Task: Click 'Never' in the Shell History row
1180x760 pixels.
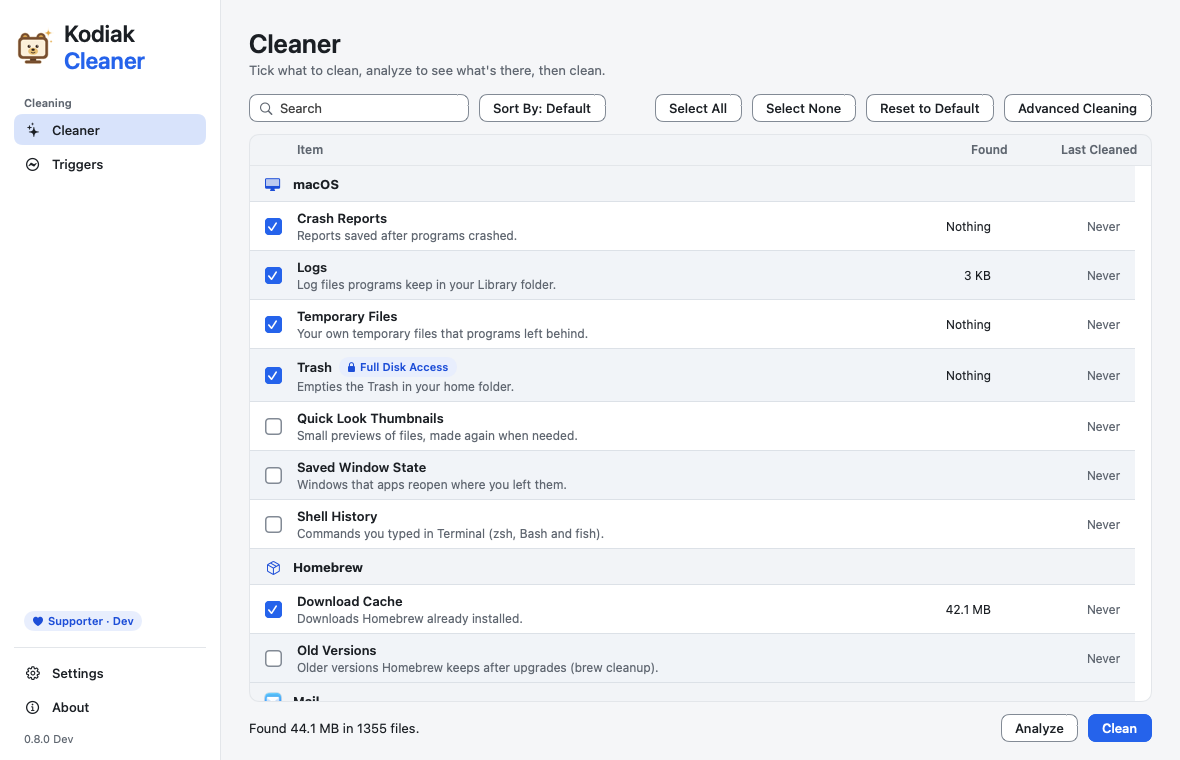Action: 1103,524
